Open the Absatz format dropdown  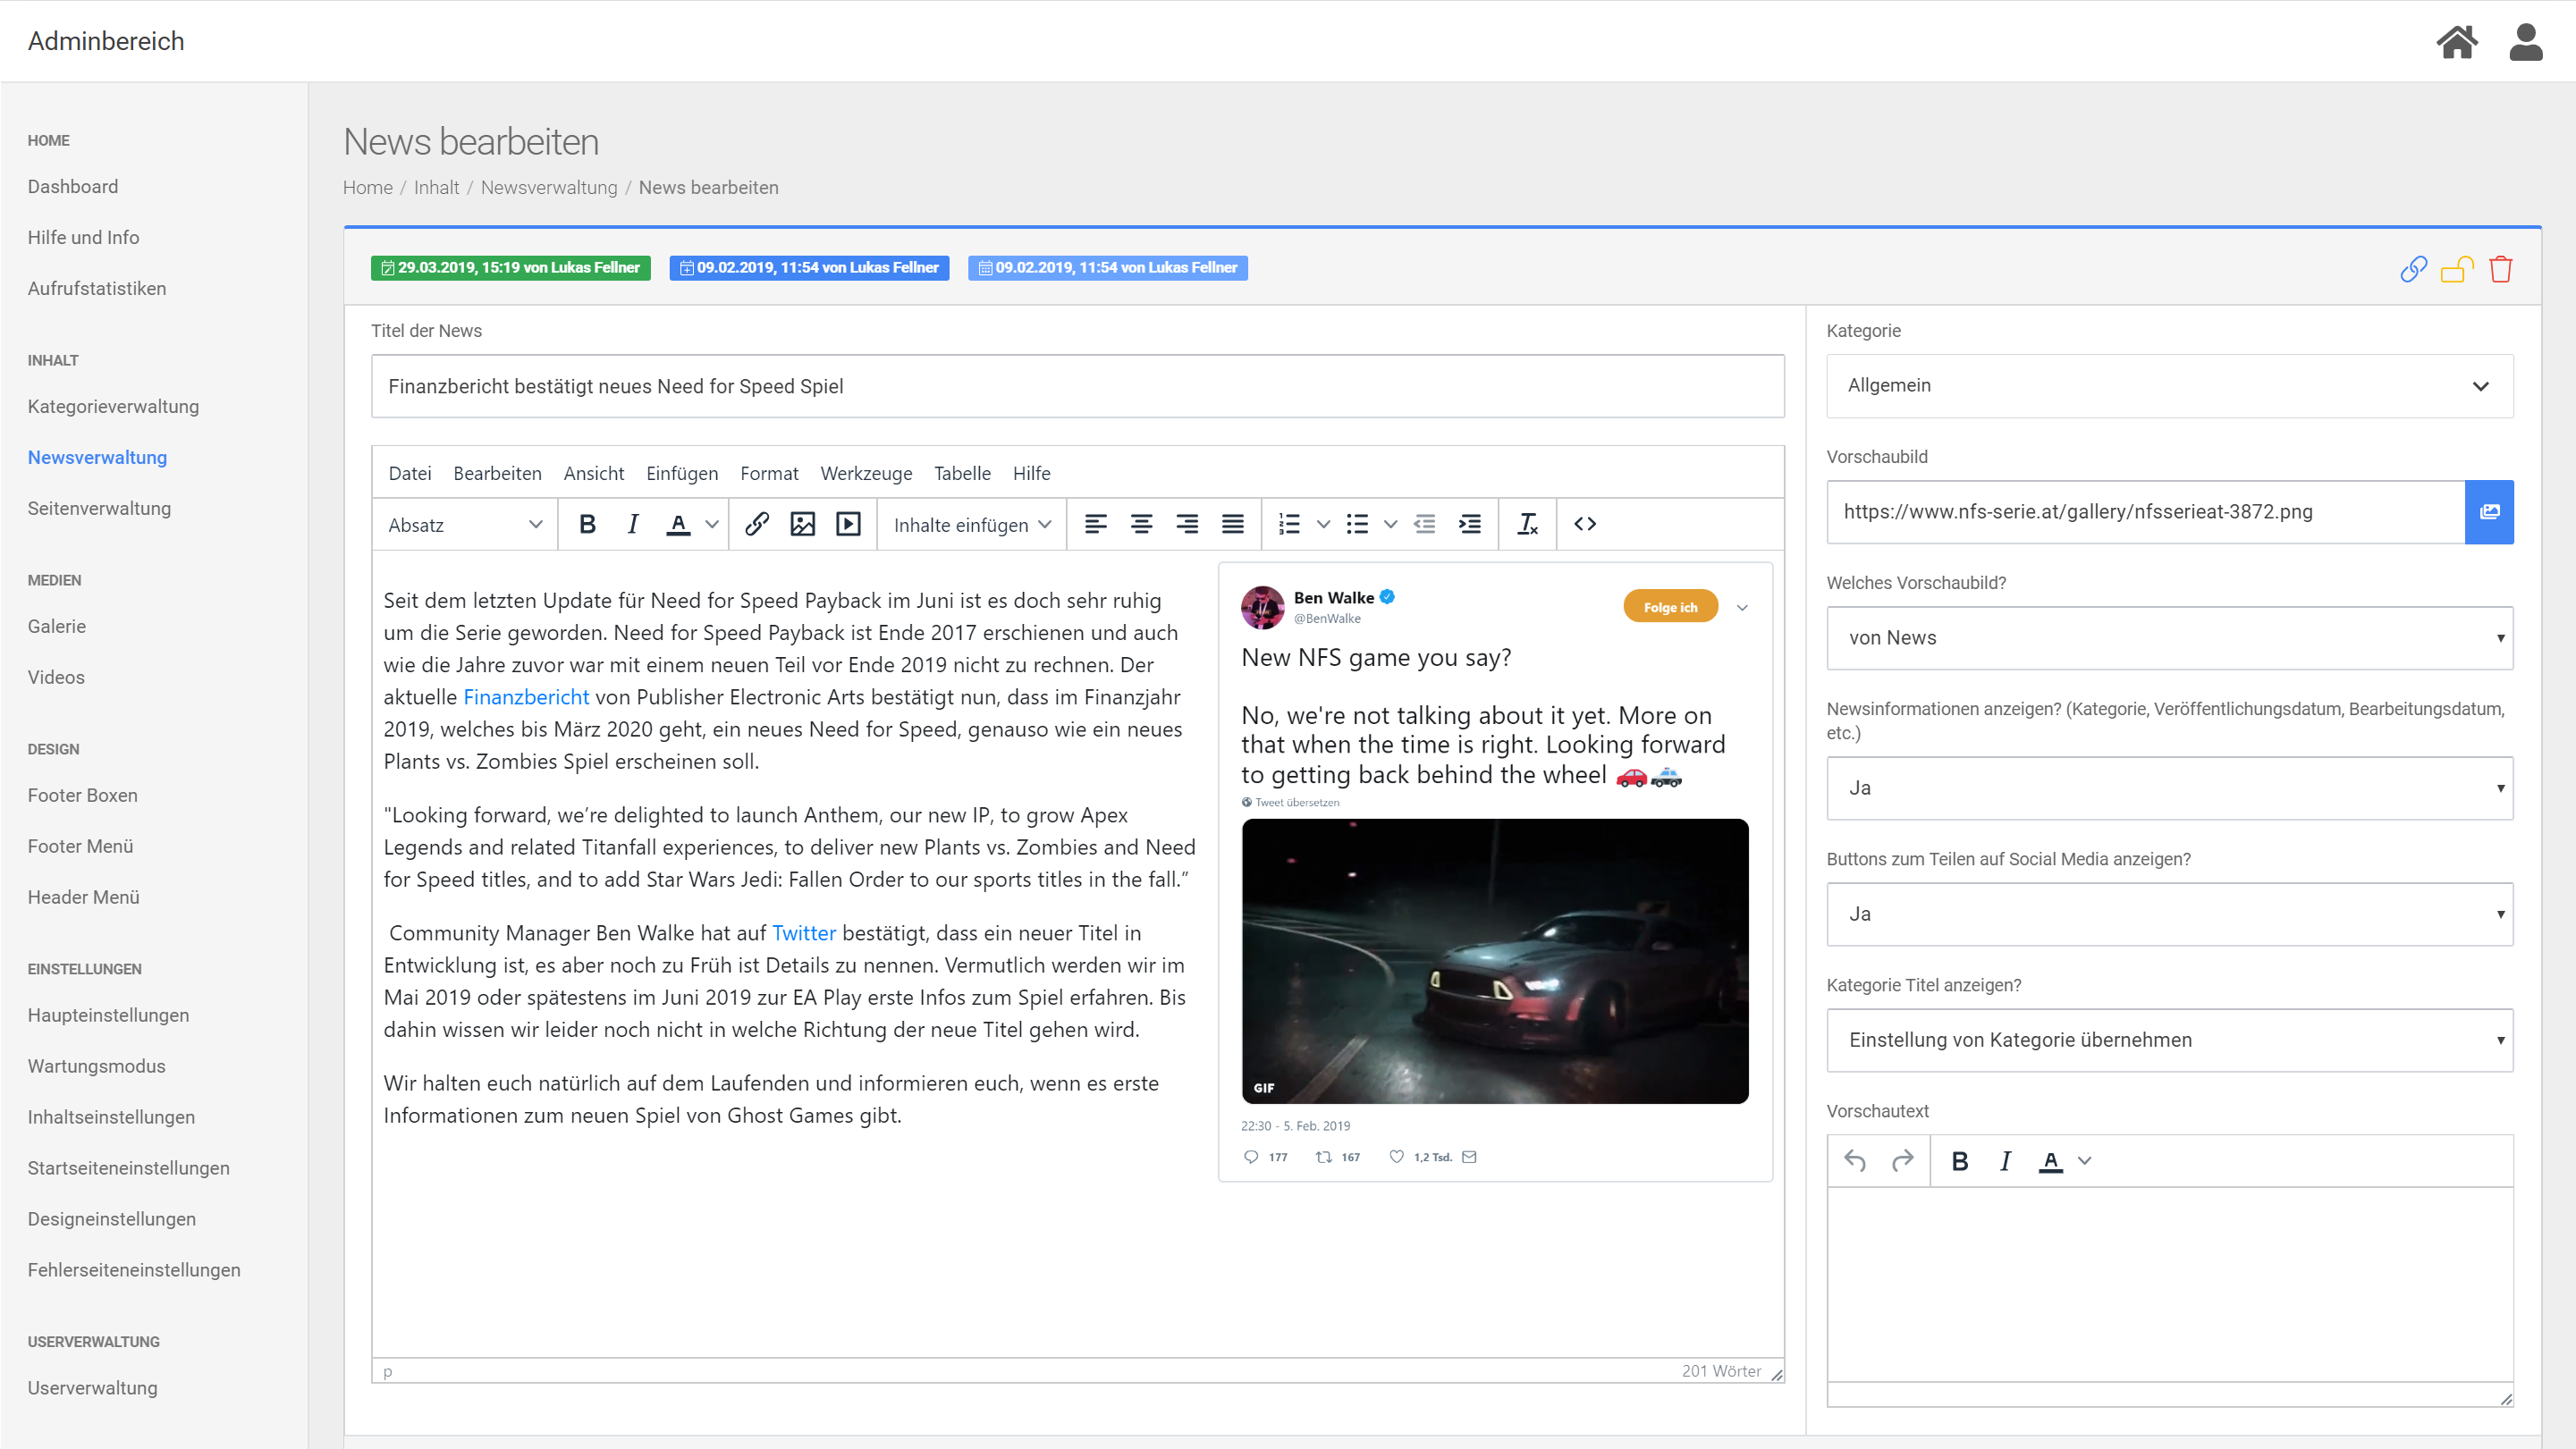(465, 525)
